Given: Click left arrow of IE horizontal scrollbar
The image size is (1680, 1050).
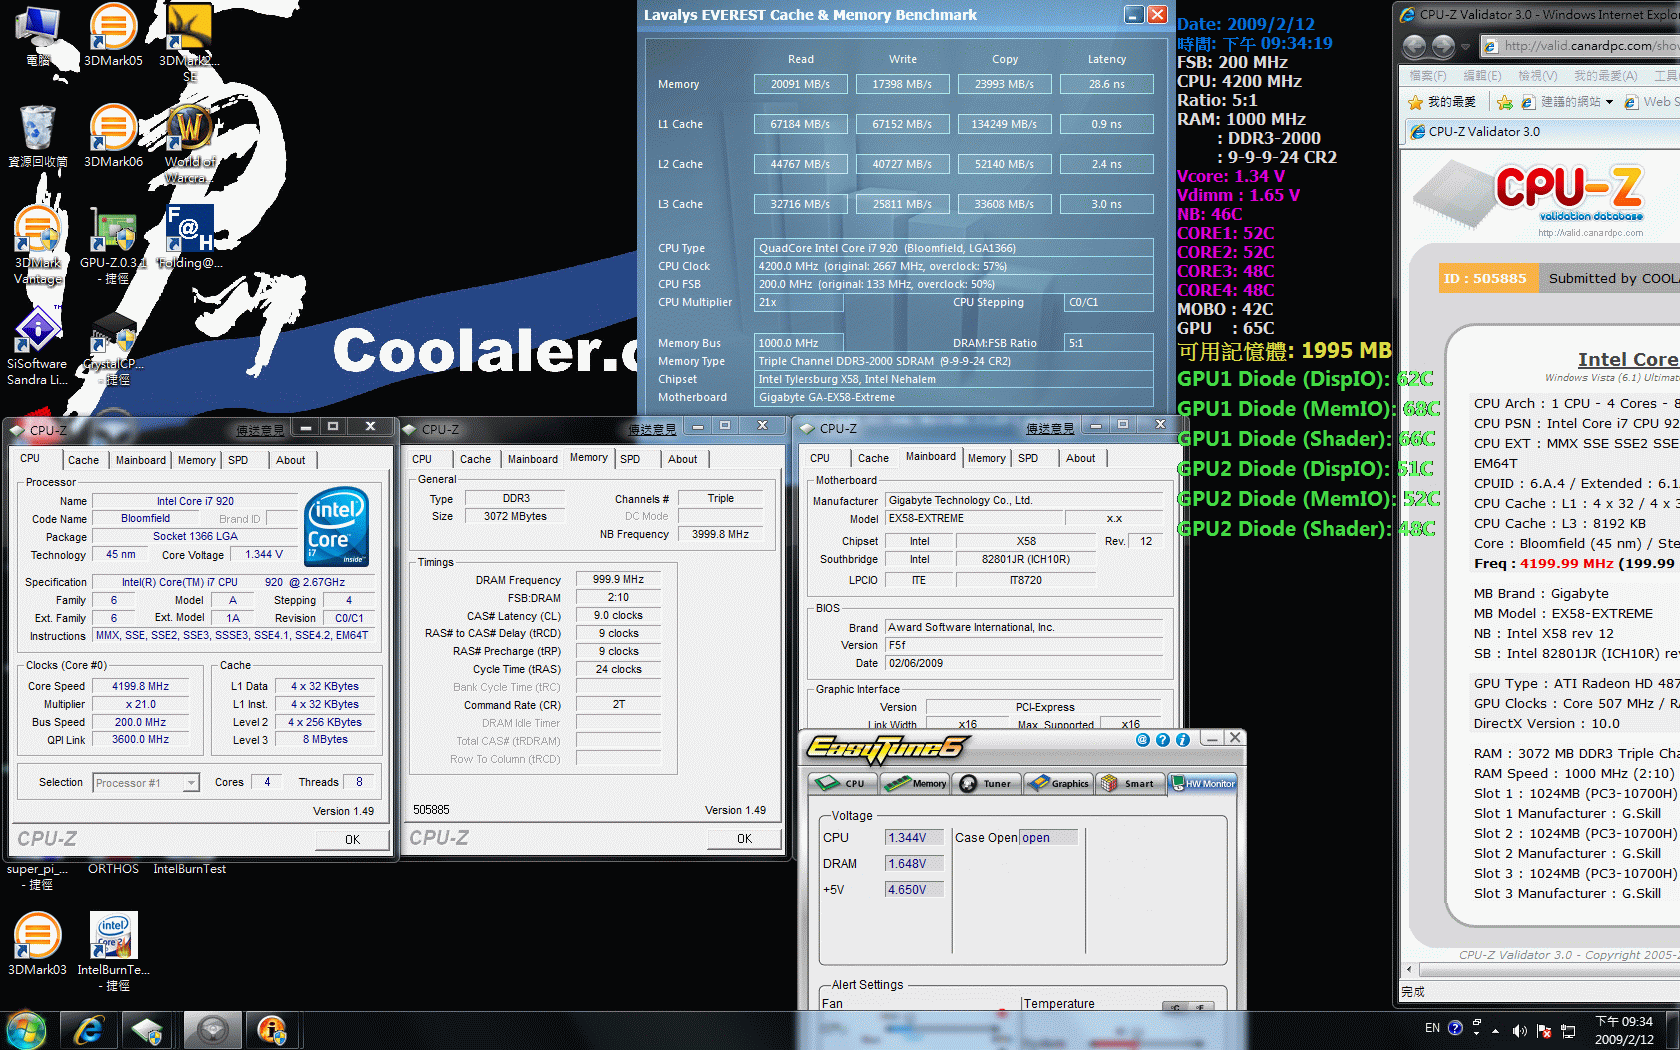Looking at the screenshot, I should (x=1410, y=969).
